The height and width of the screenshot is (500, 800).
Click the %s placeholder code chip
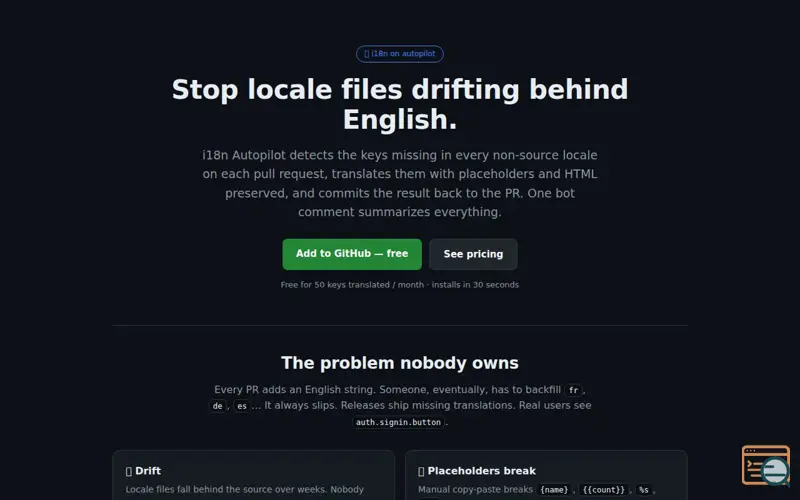pyautogui.click(x=643, y=490)
